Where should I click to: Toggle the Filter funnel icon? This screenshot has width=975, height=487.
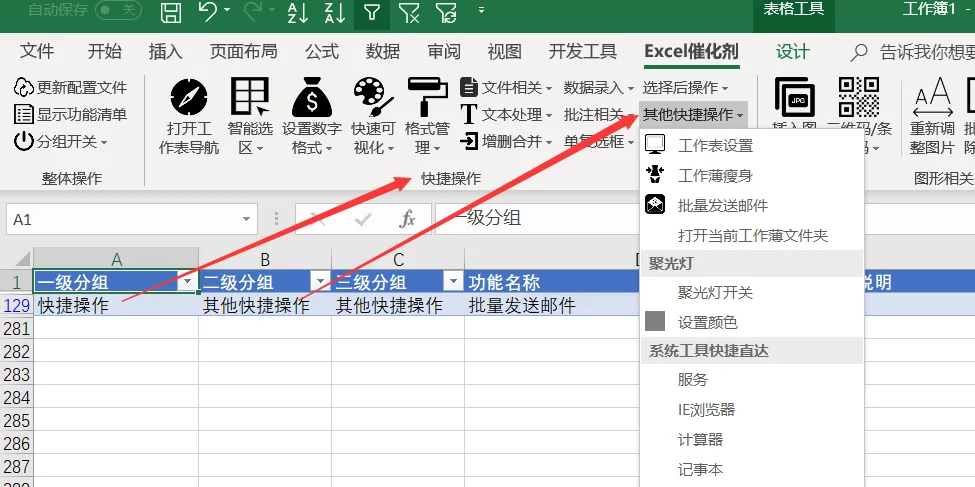coord(372,12)
